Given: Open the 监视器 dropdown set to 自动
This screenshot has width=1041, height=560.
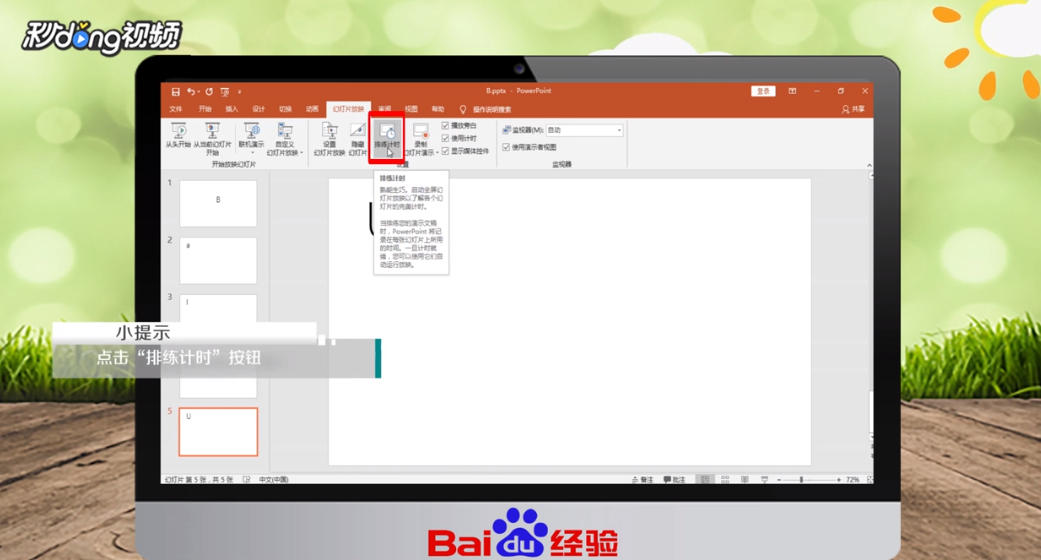Looking at the screenshot, I should pos(584,130).
